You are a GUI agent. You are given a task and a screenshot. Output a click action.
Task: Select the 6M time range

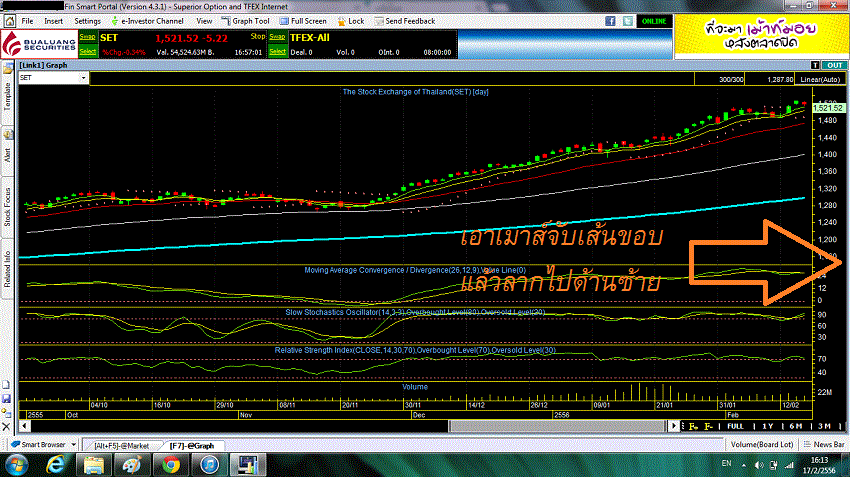795,427
